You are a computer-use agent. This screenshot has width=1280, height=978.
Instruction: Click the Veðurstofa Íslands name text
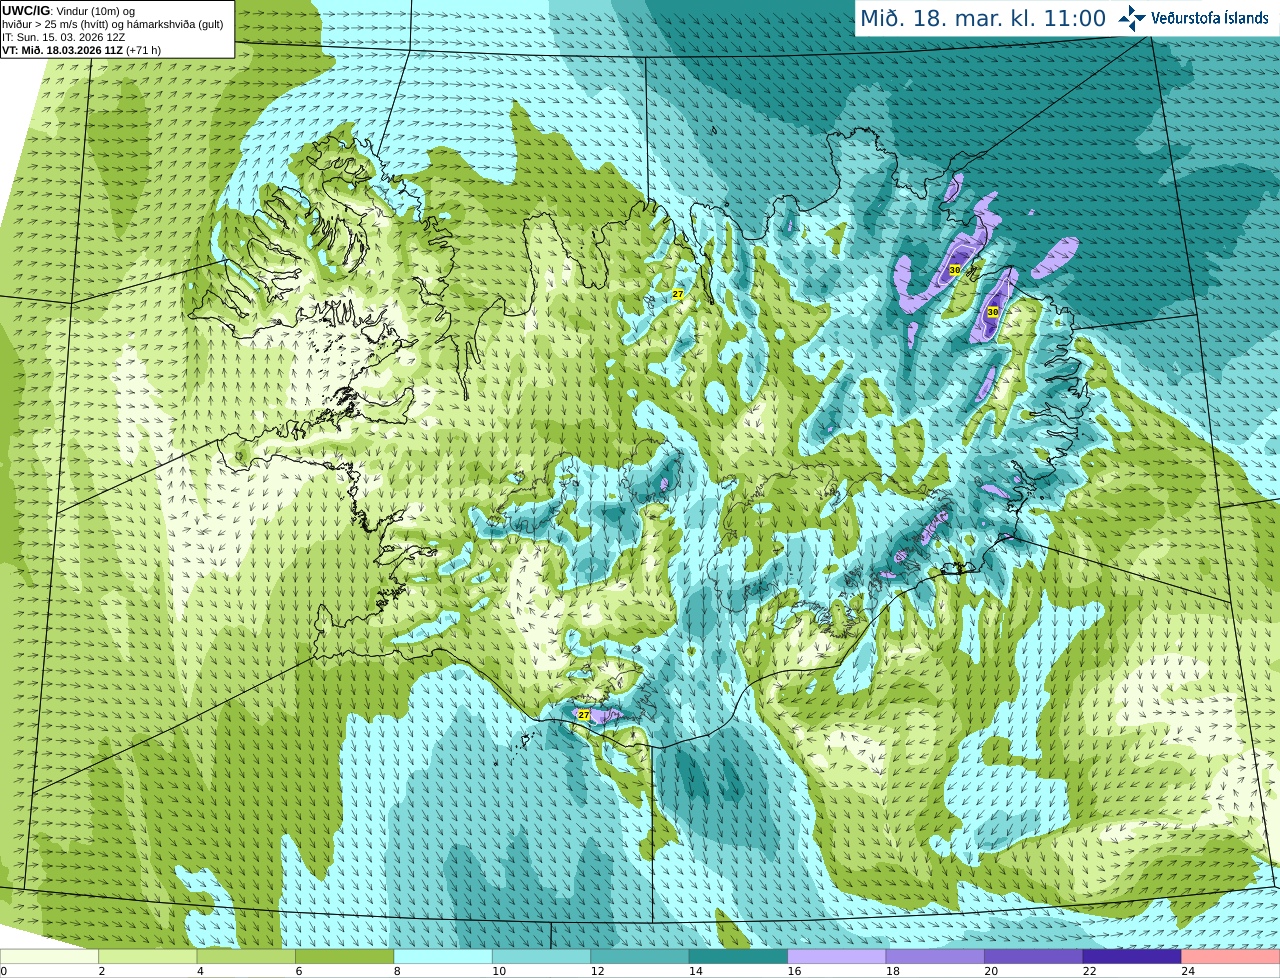(x=1209, y=18)
